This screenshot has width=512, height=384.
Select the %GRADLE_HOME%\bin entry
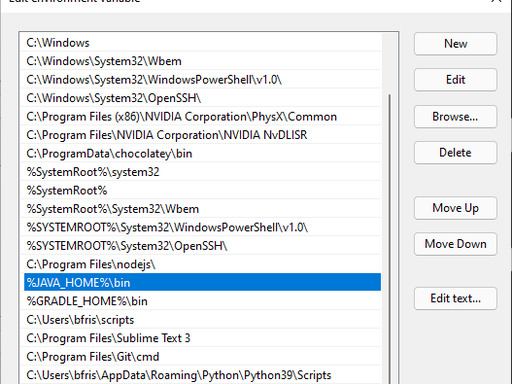click(x=202, y=301)
